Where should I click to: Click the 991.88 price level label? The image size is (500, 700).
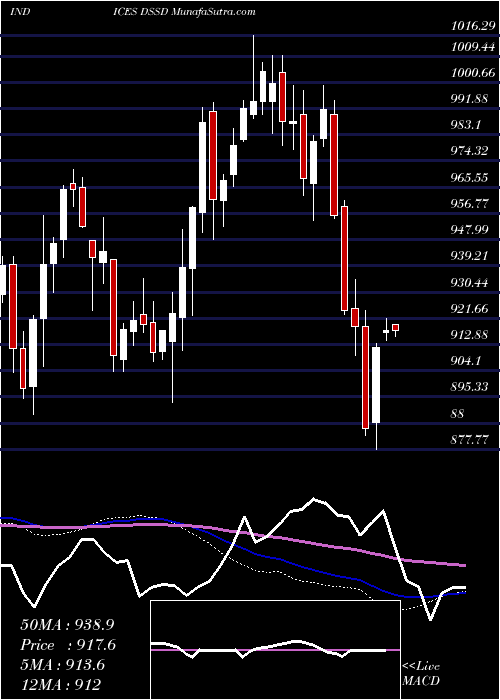(469, 99)
